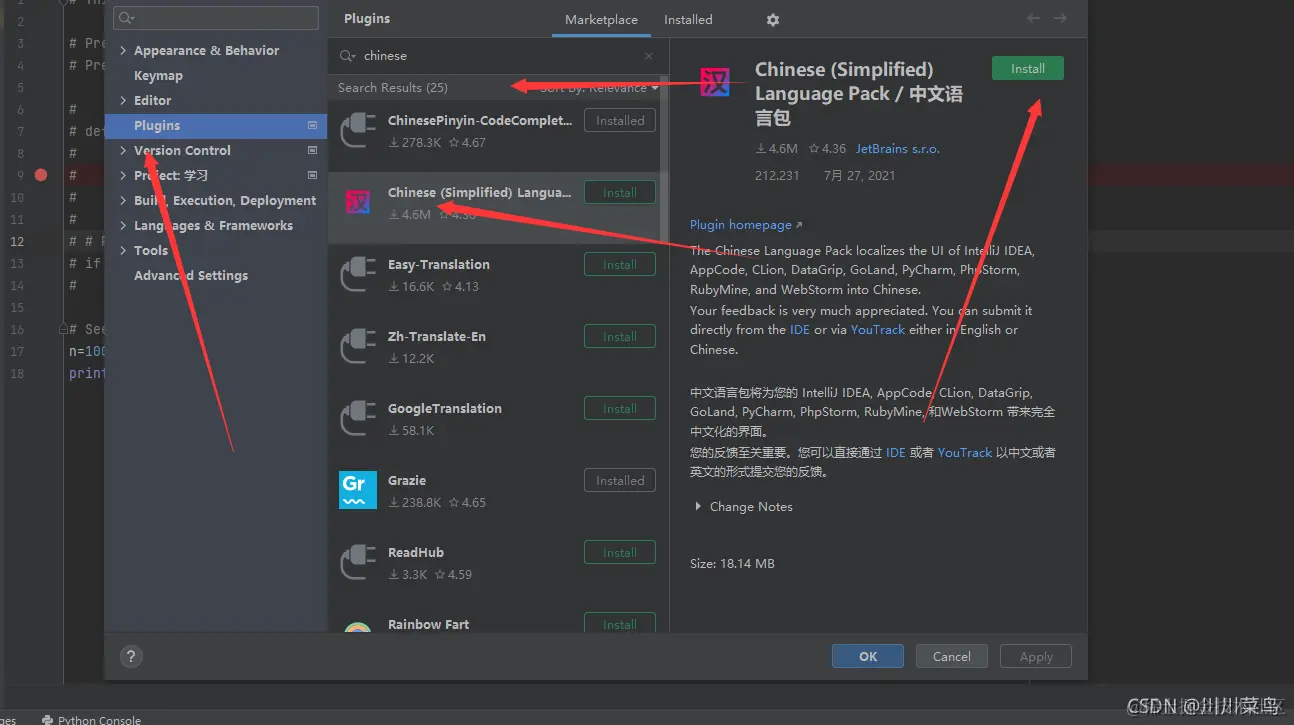Cancel the Settings dialog
1294x725 pixels.
pyautogui.click(x=952, y=656)
